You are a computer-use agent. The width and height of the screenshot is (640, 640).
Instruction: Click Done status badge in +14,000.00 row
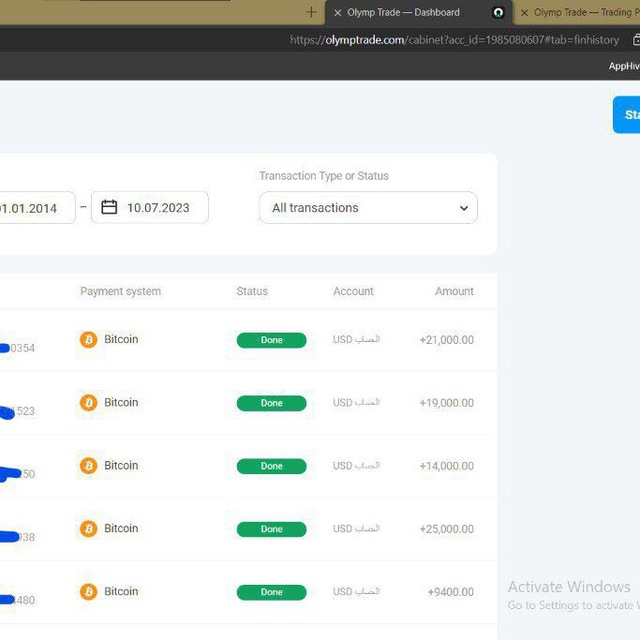pyautogui.click(x=271, y=466)
